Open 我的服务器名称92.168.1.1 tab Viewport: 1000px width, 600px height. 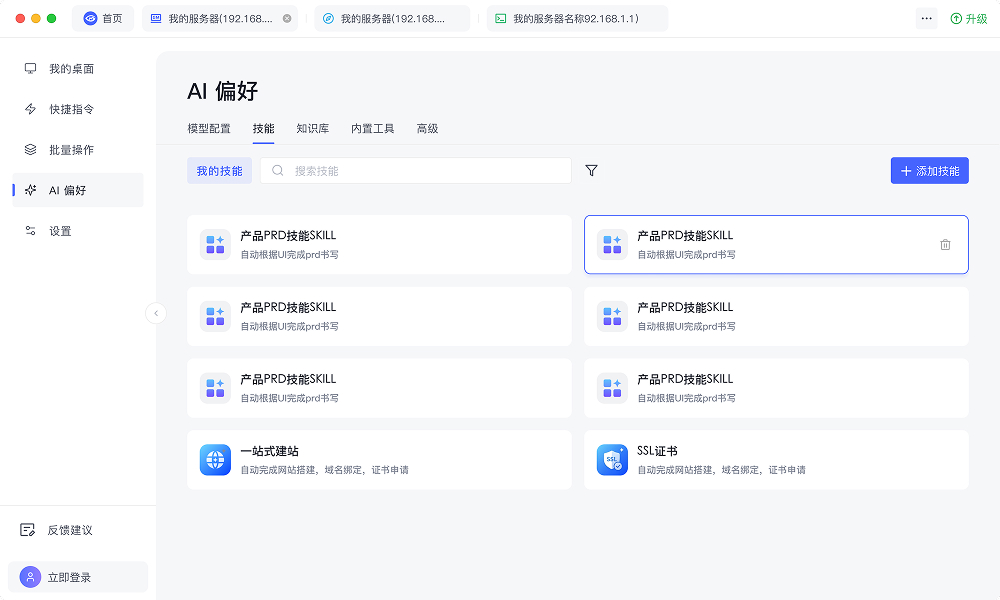(x=577, y=18)
